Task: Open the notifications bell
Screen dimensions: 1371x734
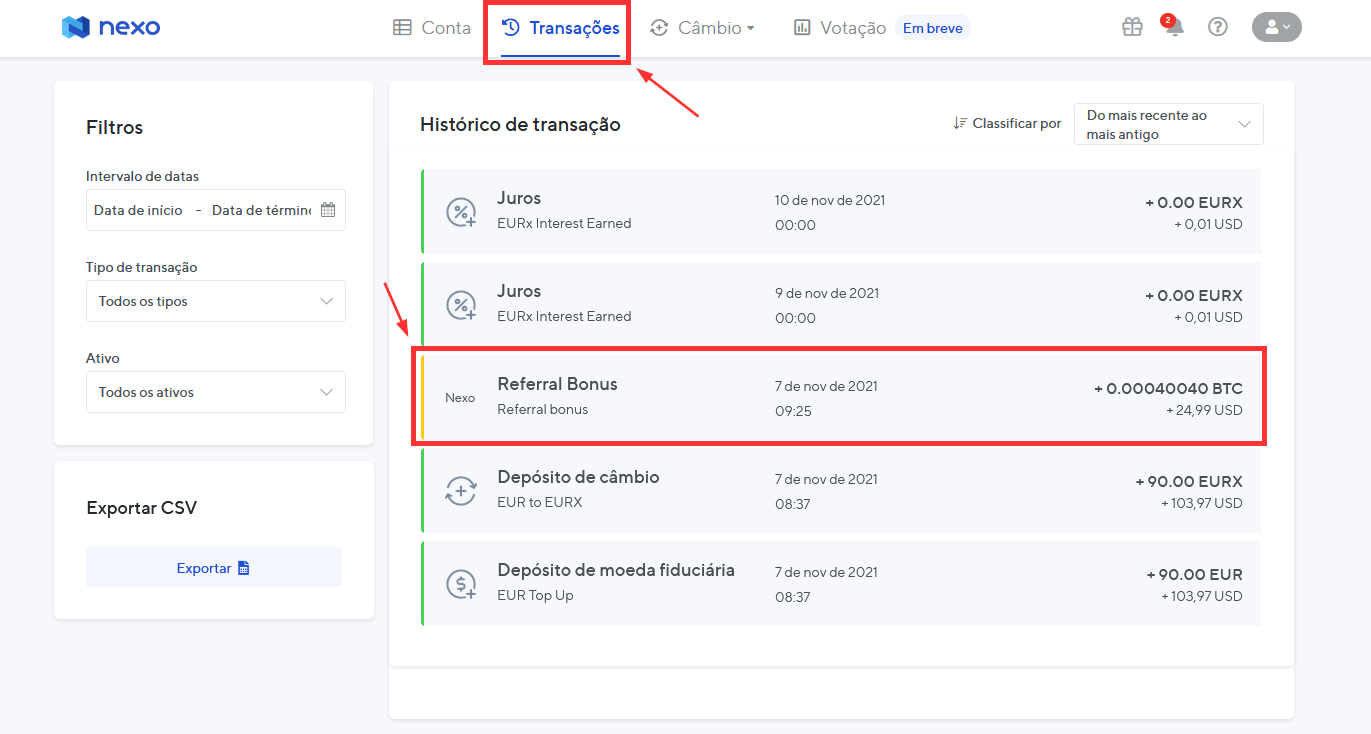Action: tap(1174, 28)
